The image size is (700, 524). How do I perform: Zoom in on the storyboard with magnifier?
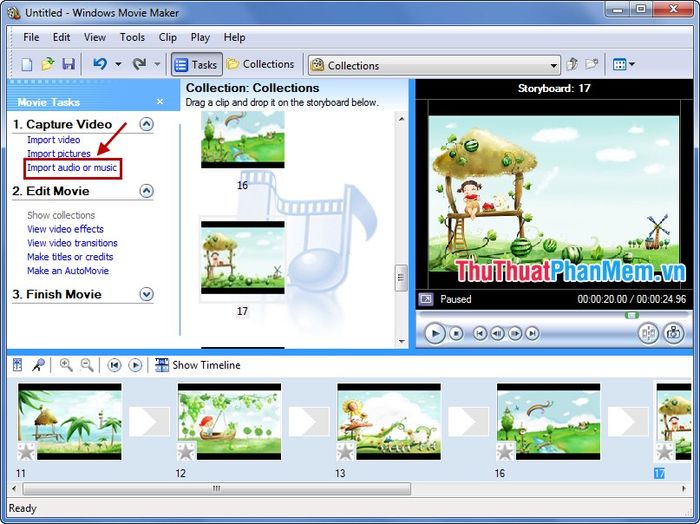pyautogui.click(x=66, y=366)
